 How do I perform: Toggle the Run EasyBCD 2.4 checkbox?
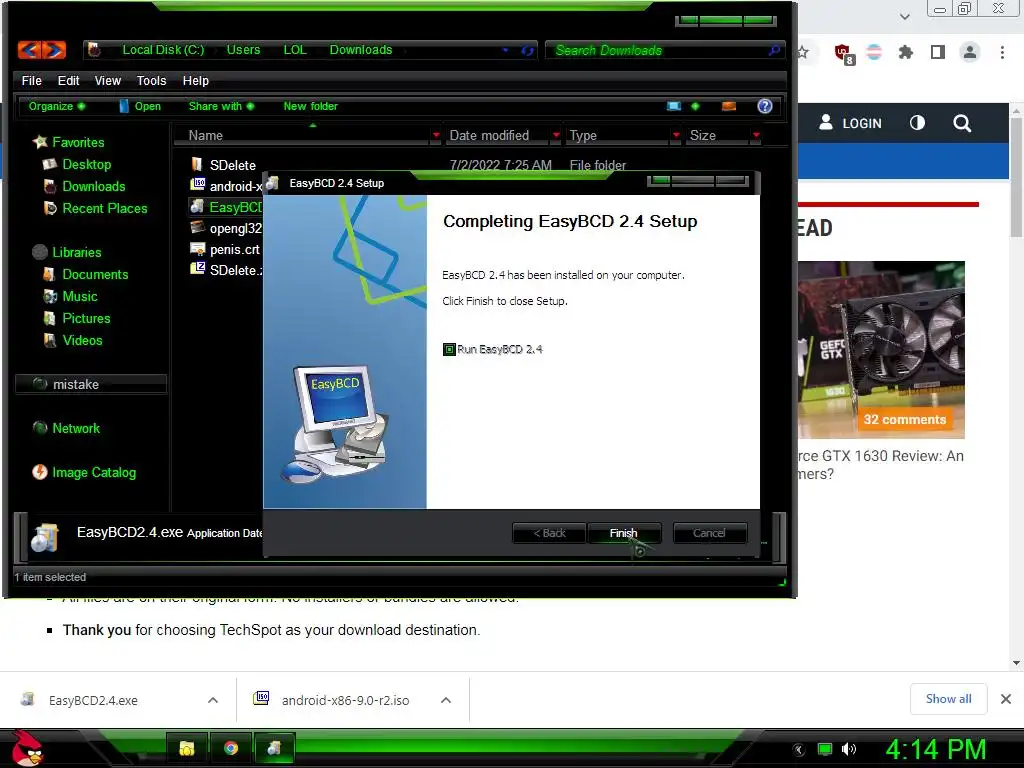(449, 349)
